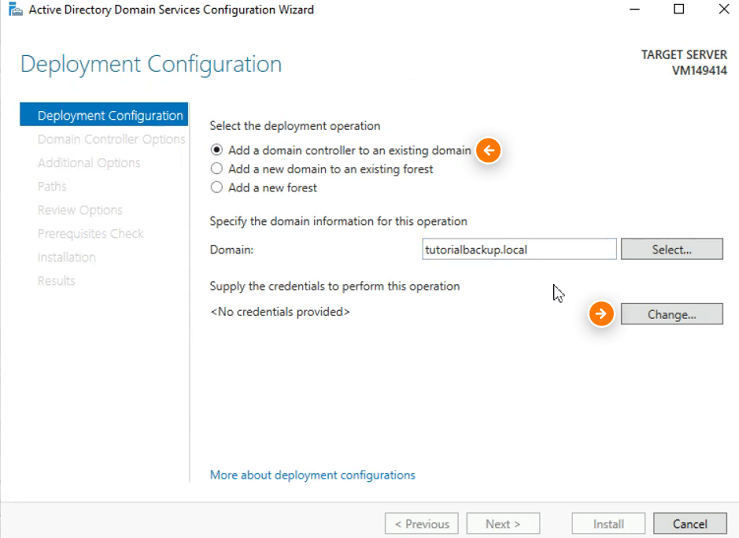Switch to the Paths step
The height and width of the screenshot is (538, 739).
tap(52, 186)
